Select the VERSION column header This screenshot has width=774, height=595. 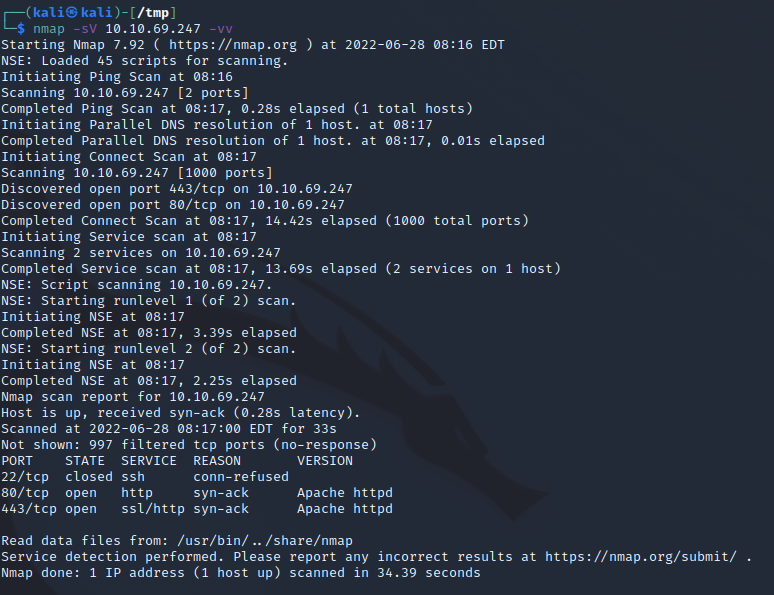point(325,461)
